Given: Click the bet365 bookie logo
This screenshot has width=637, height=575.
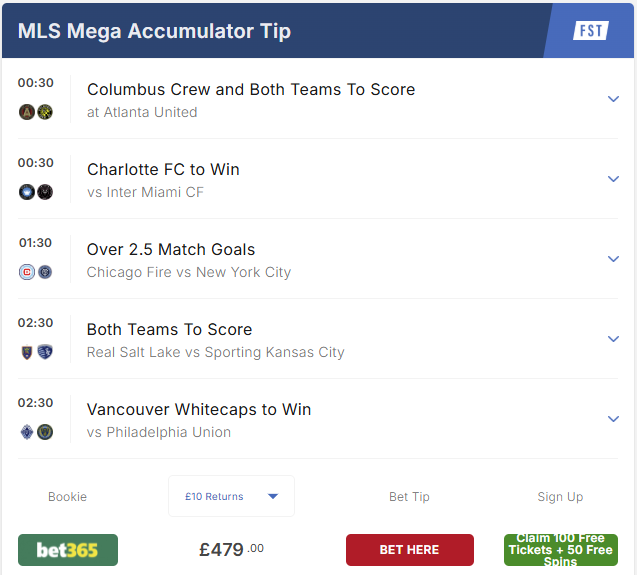Looking at the screenshot, I should pos(68,550).
